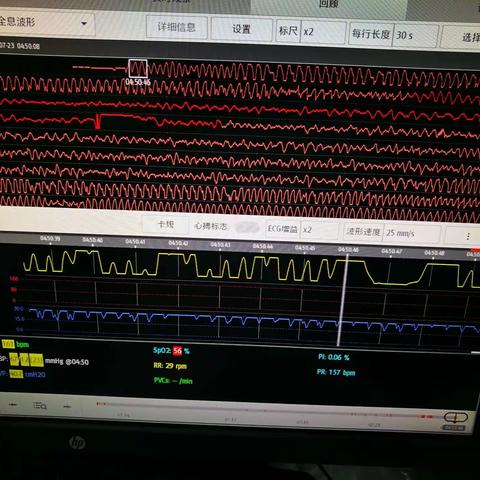Change the 波形速度 25 mm/s selector
The height and width of the screenshot is (480, 480).
tap(392, 232)
